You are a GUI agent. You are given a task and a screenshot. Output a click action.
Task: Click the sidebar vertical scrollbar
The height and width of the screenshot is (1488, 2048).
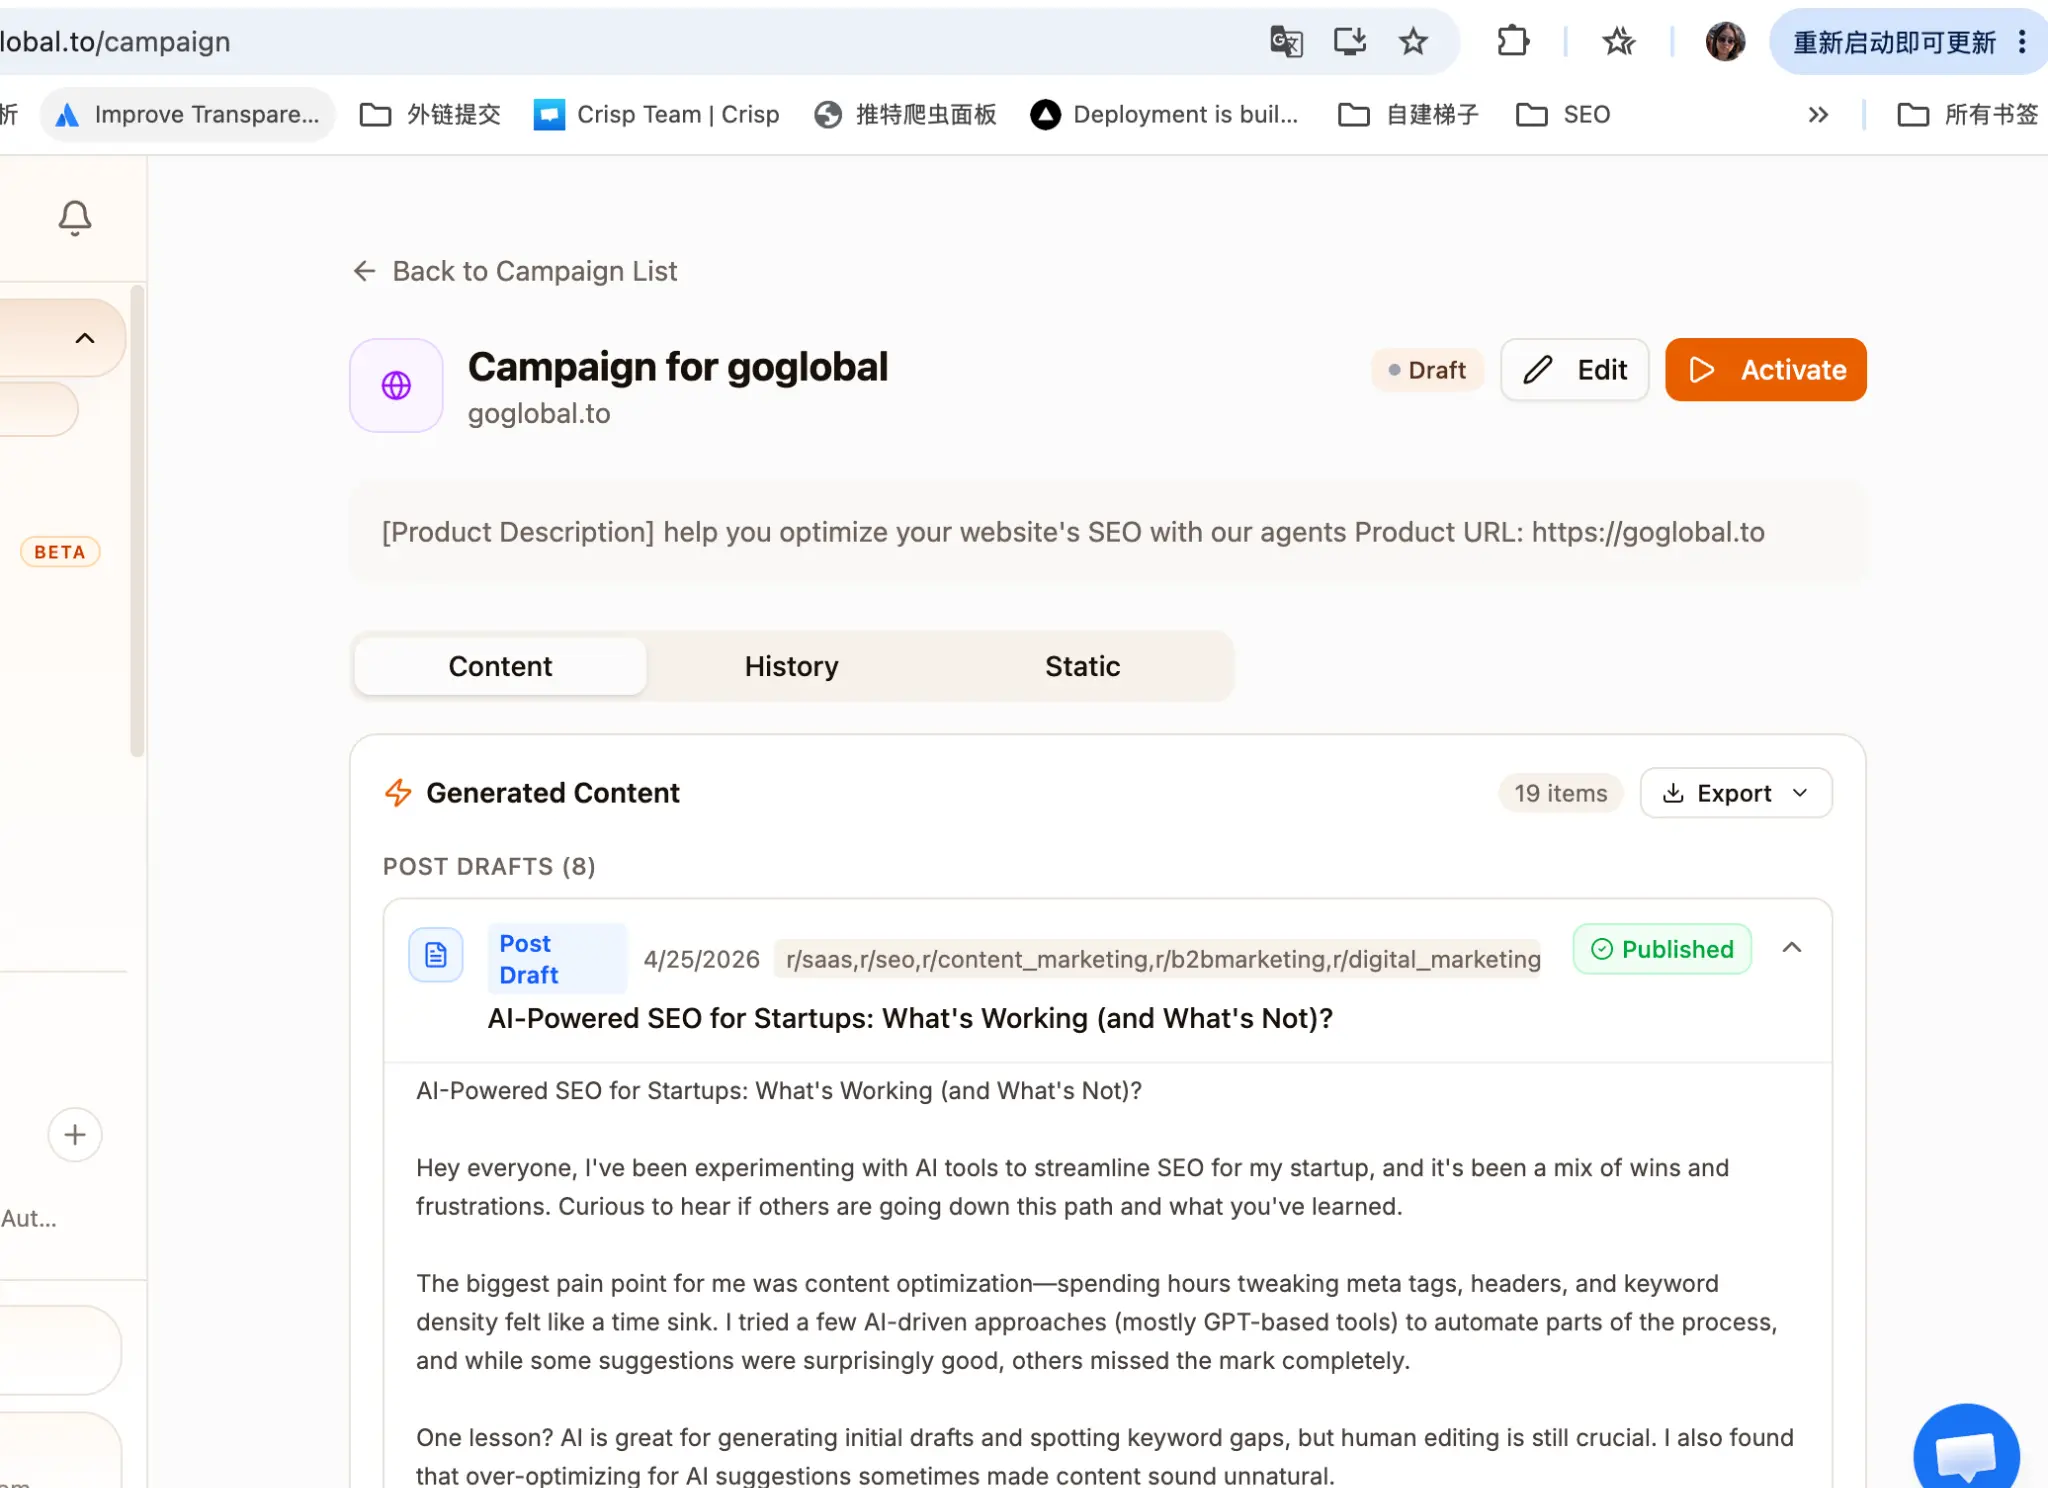pyautogui.click(x=138, y=520)
